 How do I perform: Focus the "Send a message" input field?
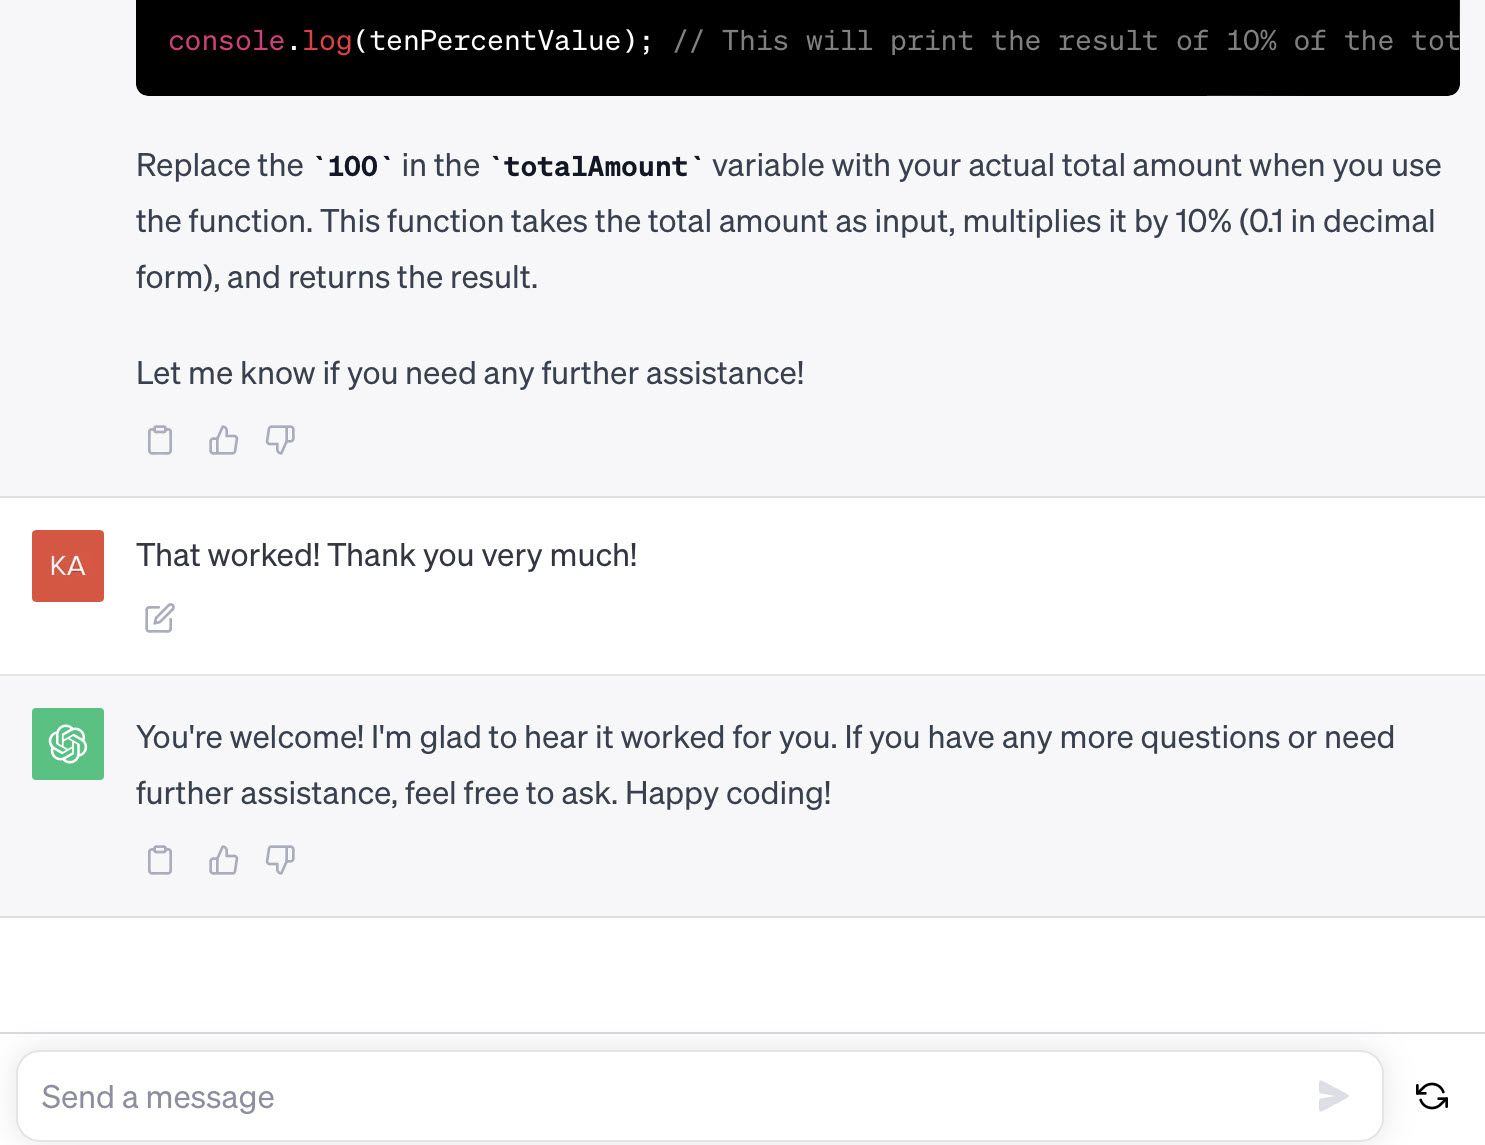click(670, 1097)
